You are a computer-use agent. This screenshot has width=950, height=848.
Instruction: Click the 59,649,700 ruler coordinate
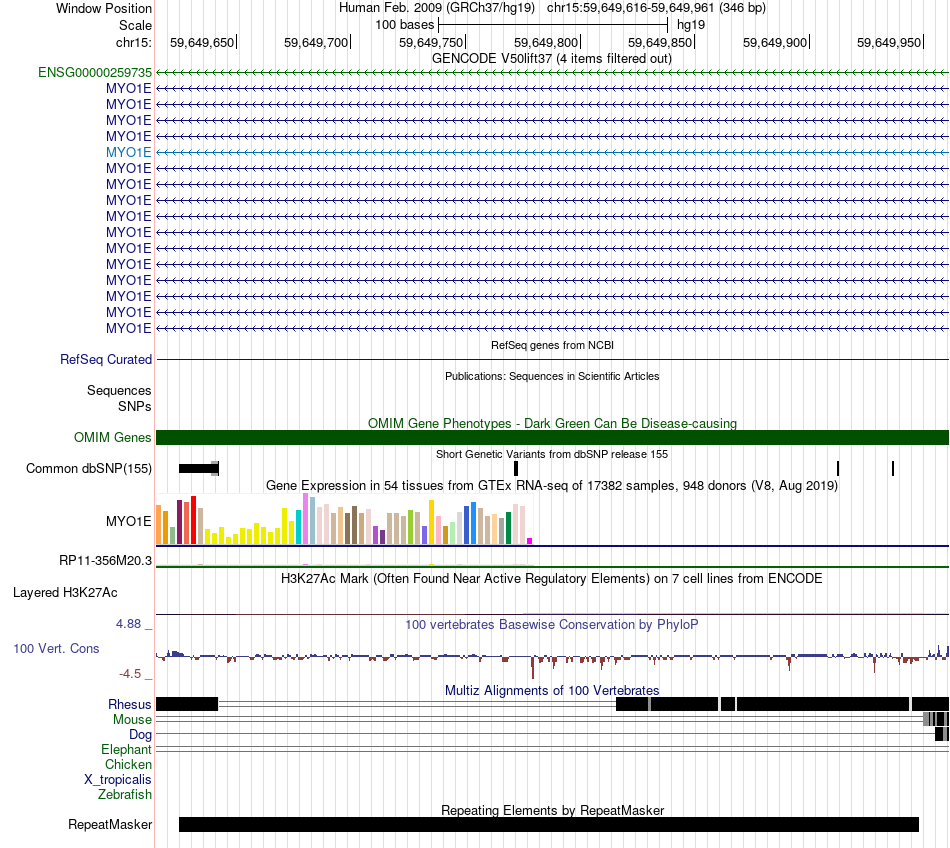point(316,42)
